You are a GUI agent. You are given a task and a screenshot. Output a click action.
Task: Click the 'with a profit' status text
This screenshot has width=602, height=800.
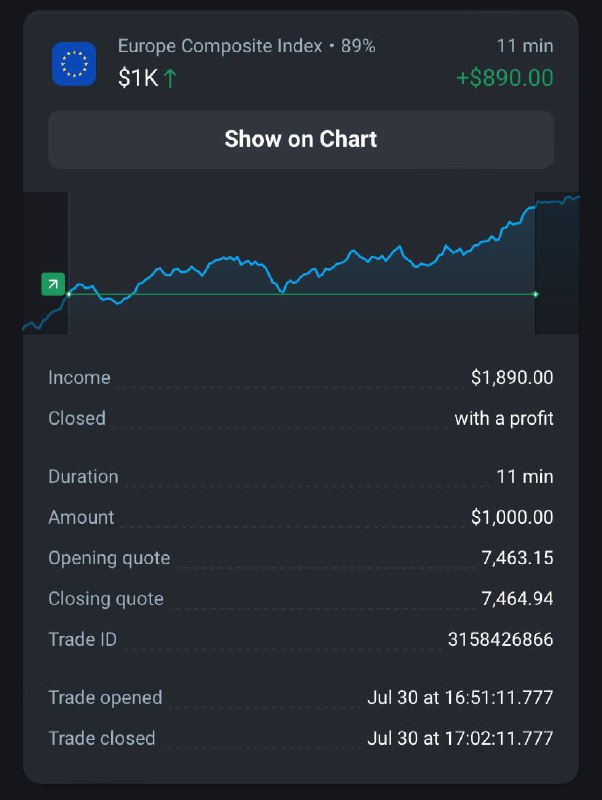(x=504, y=418)
